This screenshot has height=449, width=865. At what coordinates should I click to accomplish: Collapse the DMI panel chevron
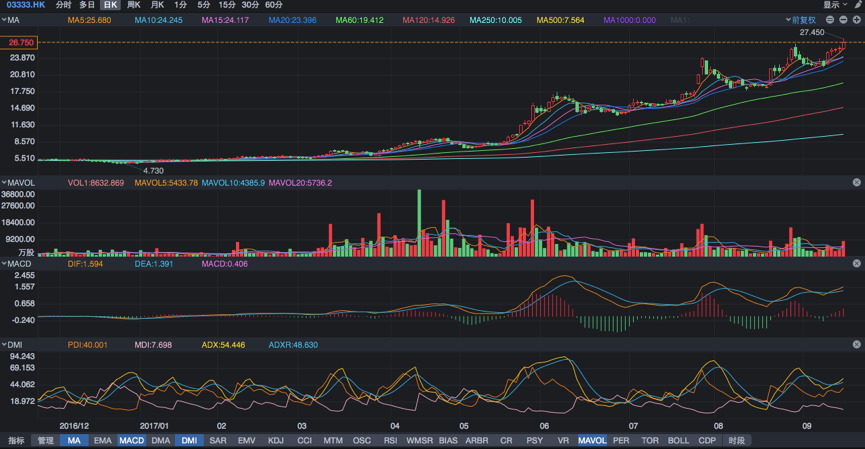(x=4, y=345)
